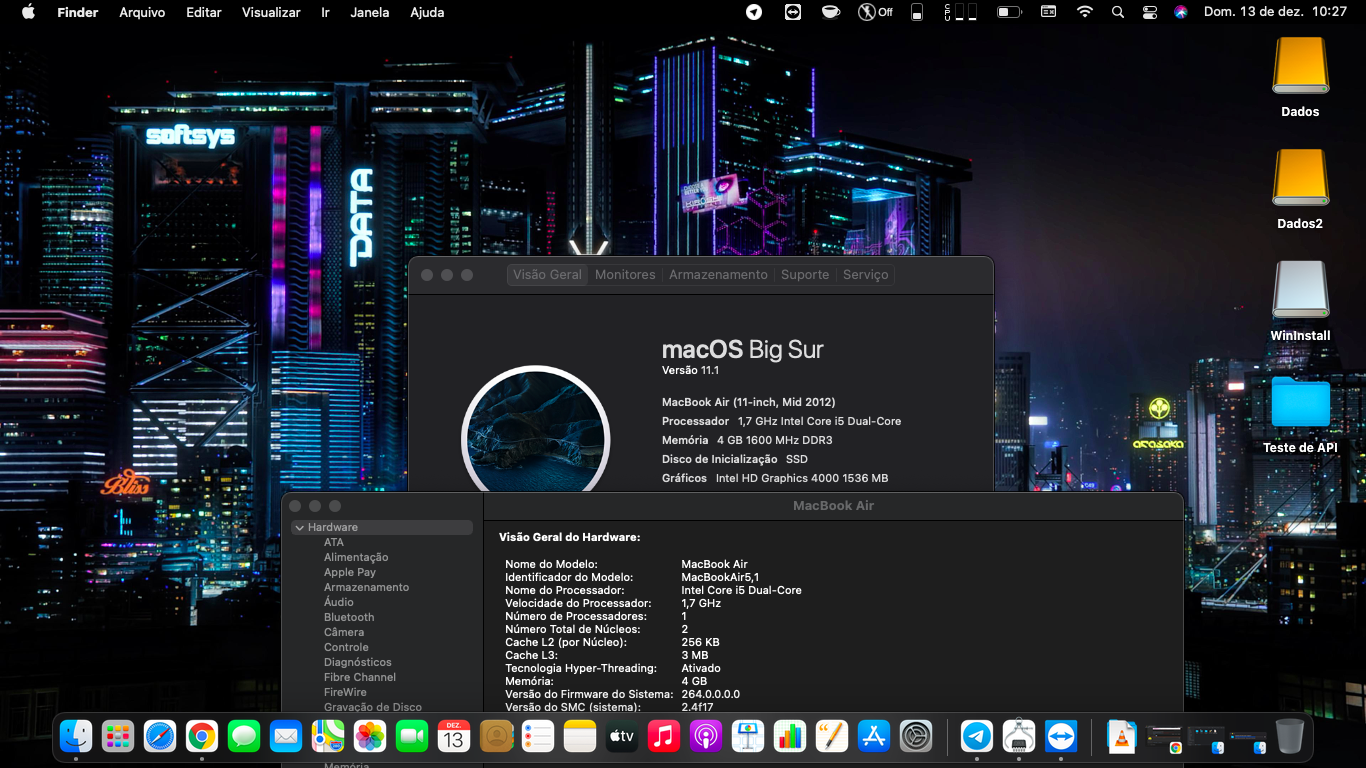
Task: Switch to the Armazenamento tab
Action: [x=718, y=274]
